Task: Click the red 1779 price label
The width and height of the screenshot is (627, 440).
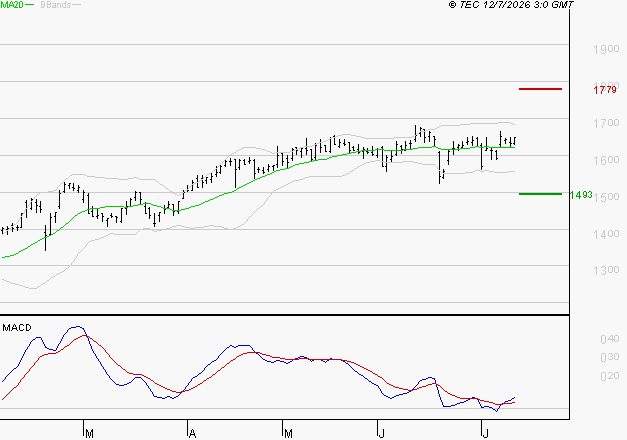Action: point(605,90)
